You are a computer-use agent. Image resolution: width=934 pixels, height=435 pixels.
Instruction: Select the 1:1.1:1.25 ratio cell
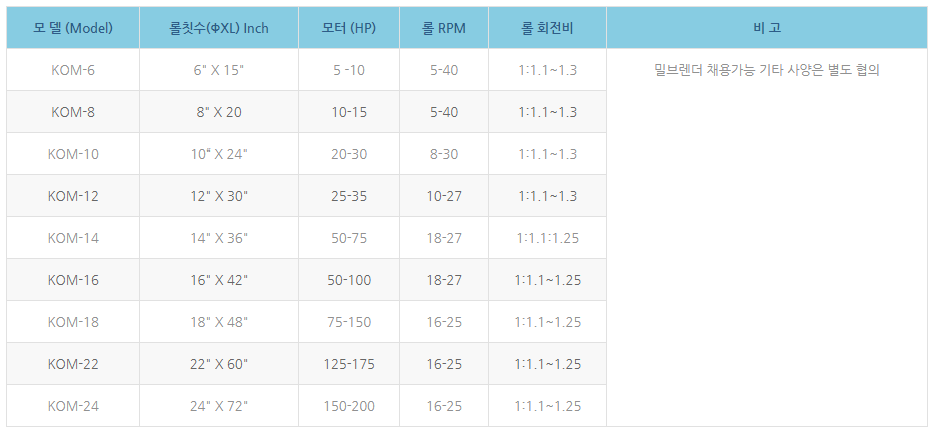(547, 238)
